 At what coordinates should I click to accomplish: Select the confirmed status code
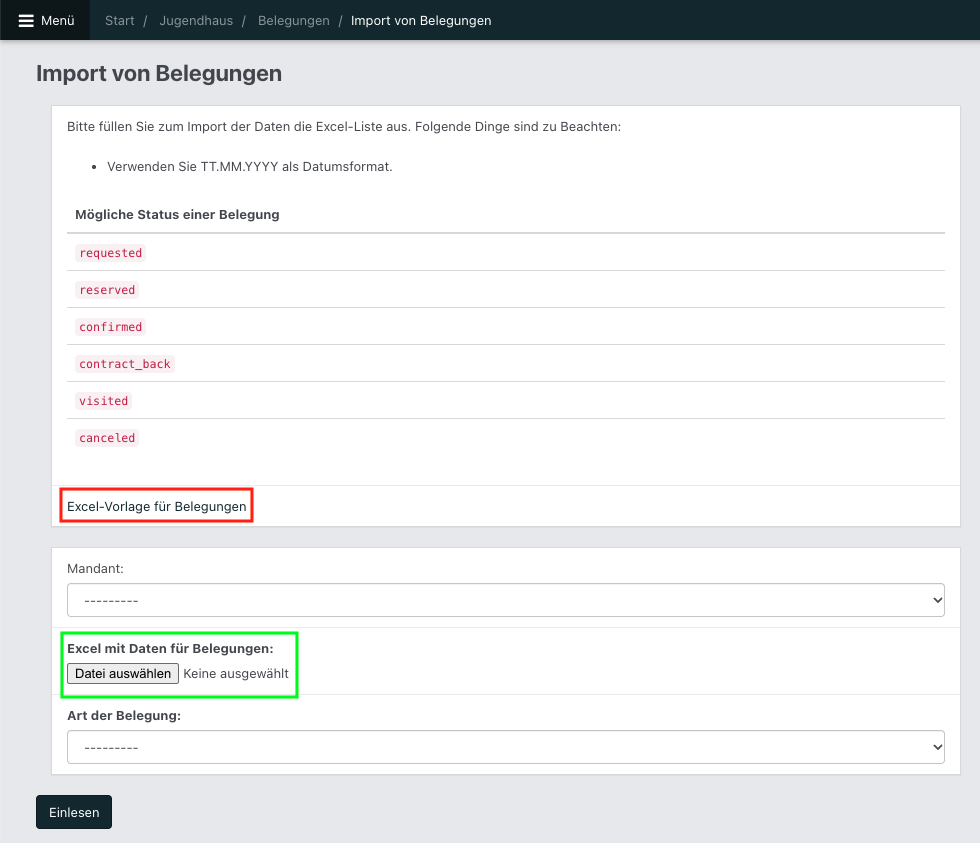pos(111,327)
